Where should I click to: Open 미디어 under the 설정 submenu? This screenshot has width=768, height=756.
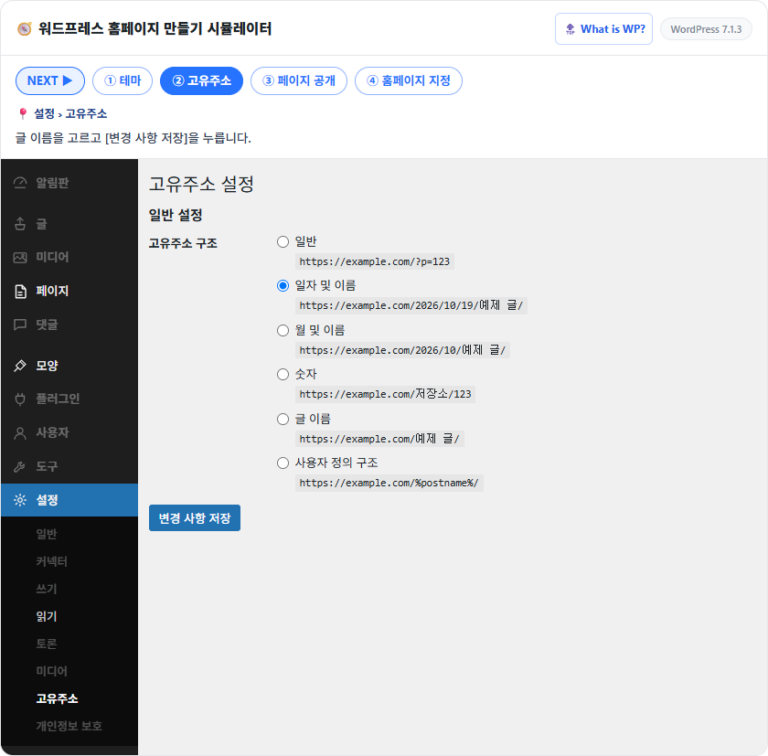51,671
